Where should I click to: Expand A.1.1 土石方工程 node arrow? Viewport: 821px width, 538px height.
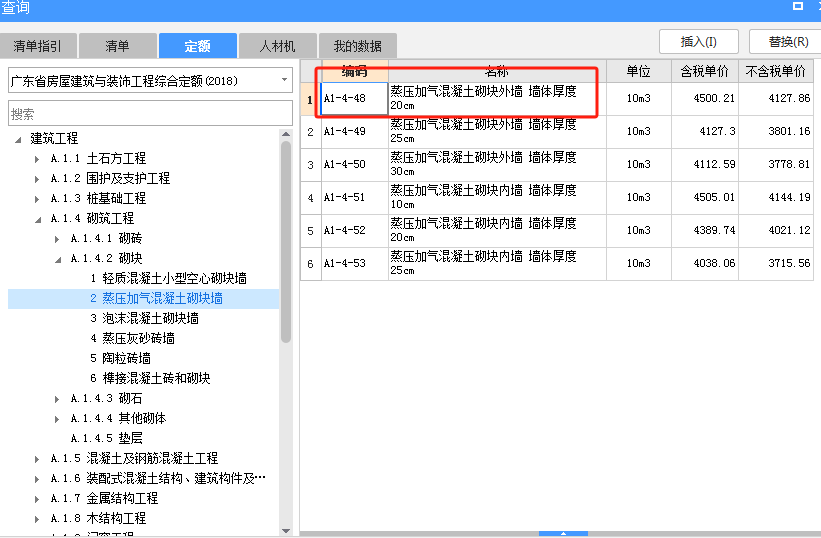37,159
